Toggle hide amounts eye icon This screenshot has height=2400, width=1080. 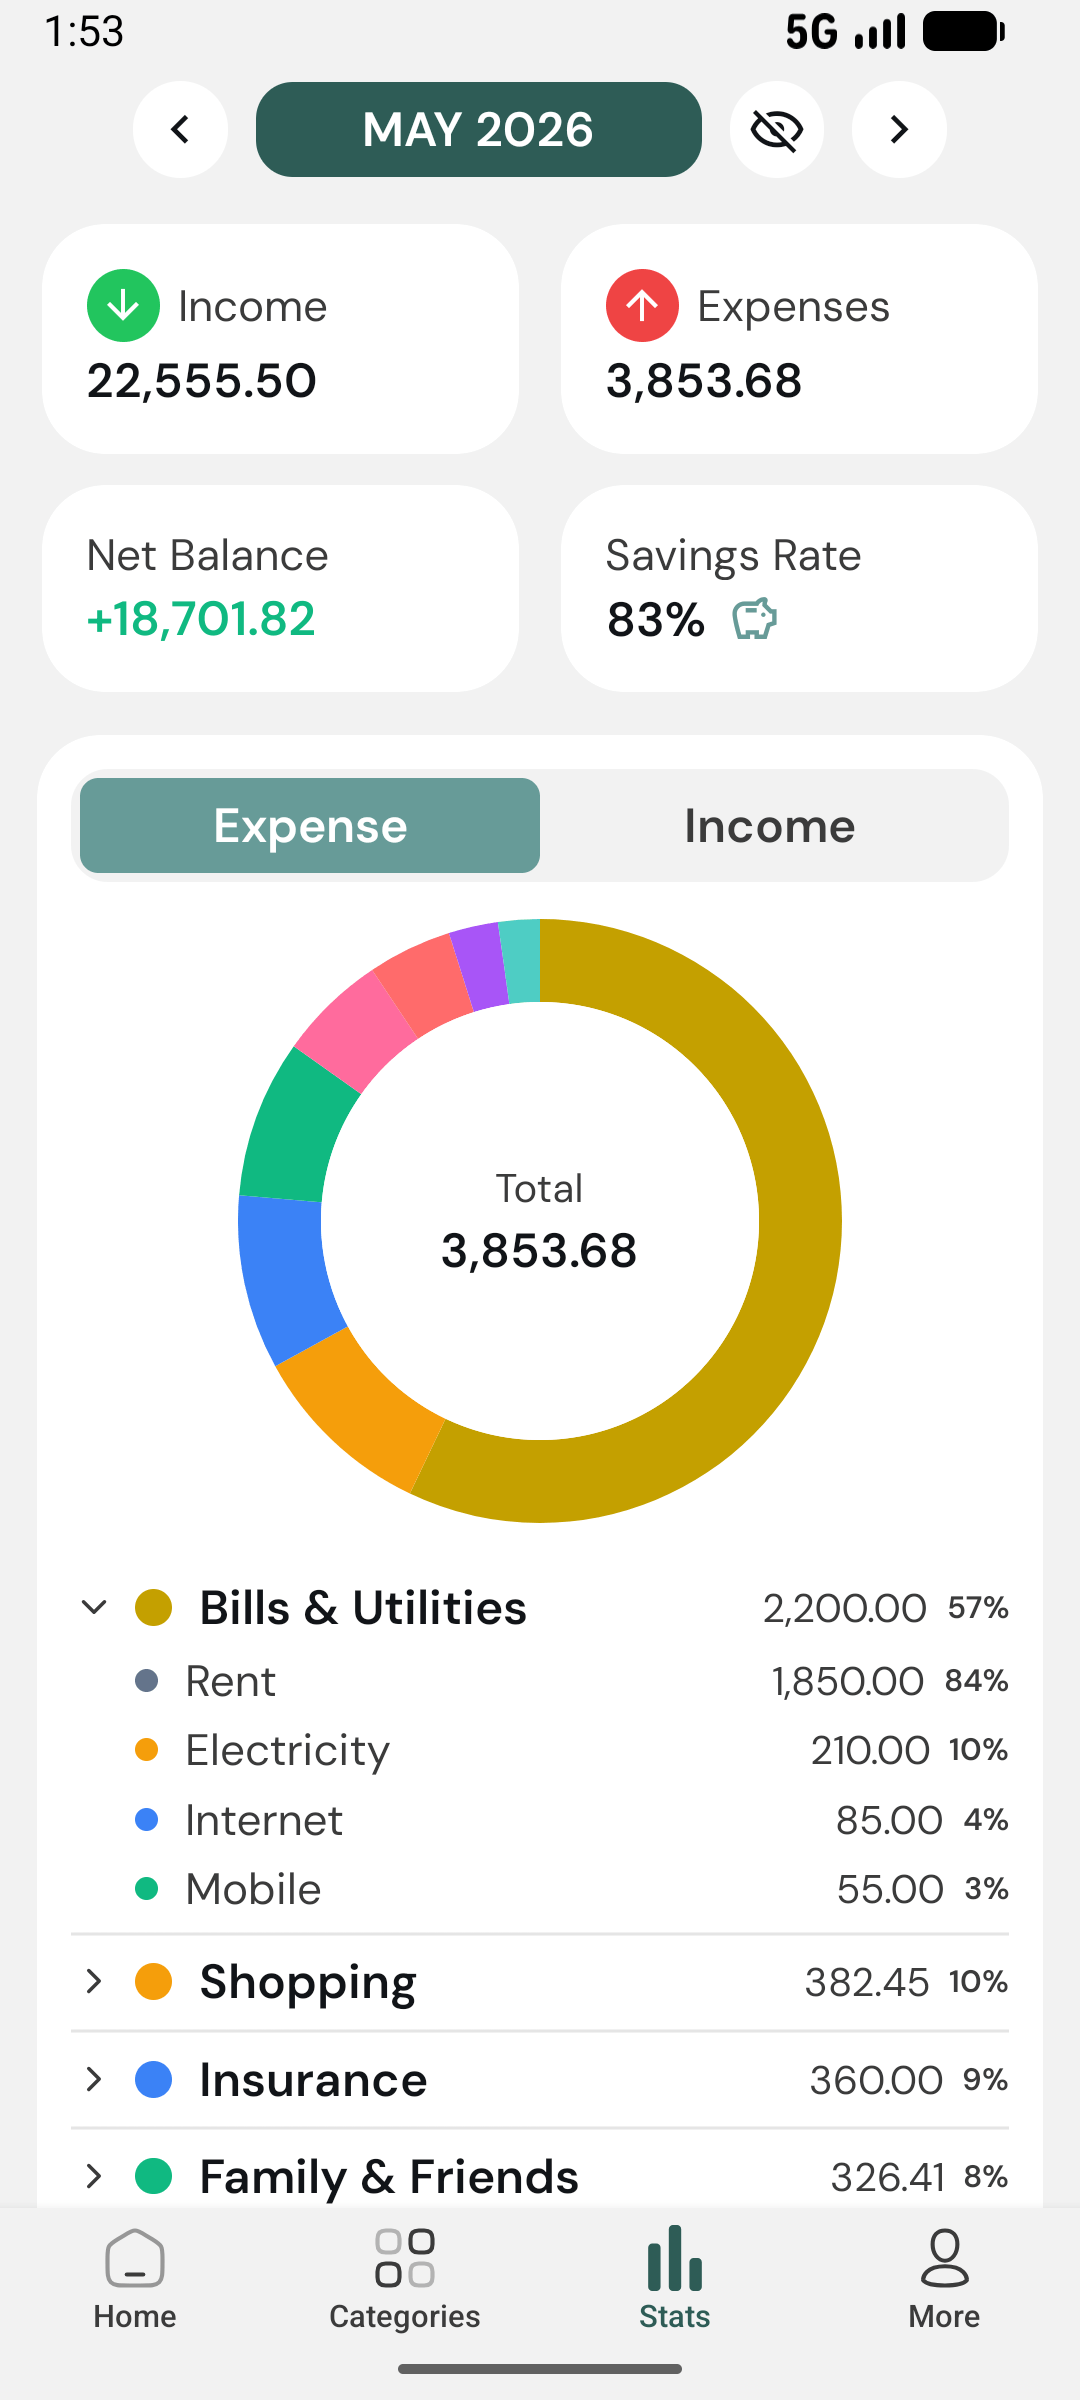(777, 129)
